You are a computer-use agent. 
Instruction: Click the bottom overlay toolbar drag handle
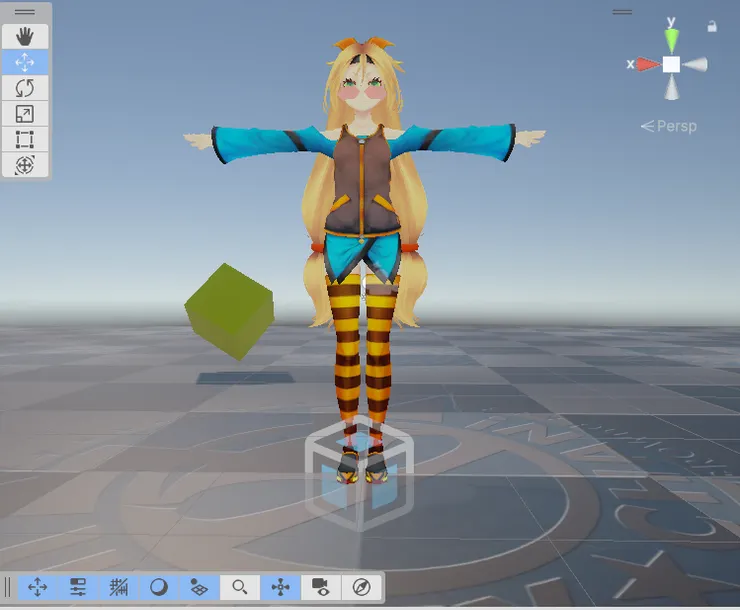(x=7, y=587)
